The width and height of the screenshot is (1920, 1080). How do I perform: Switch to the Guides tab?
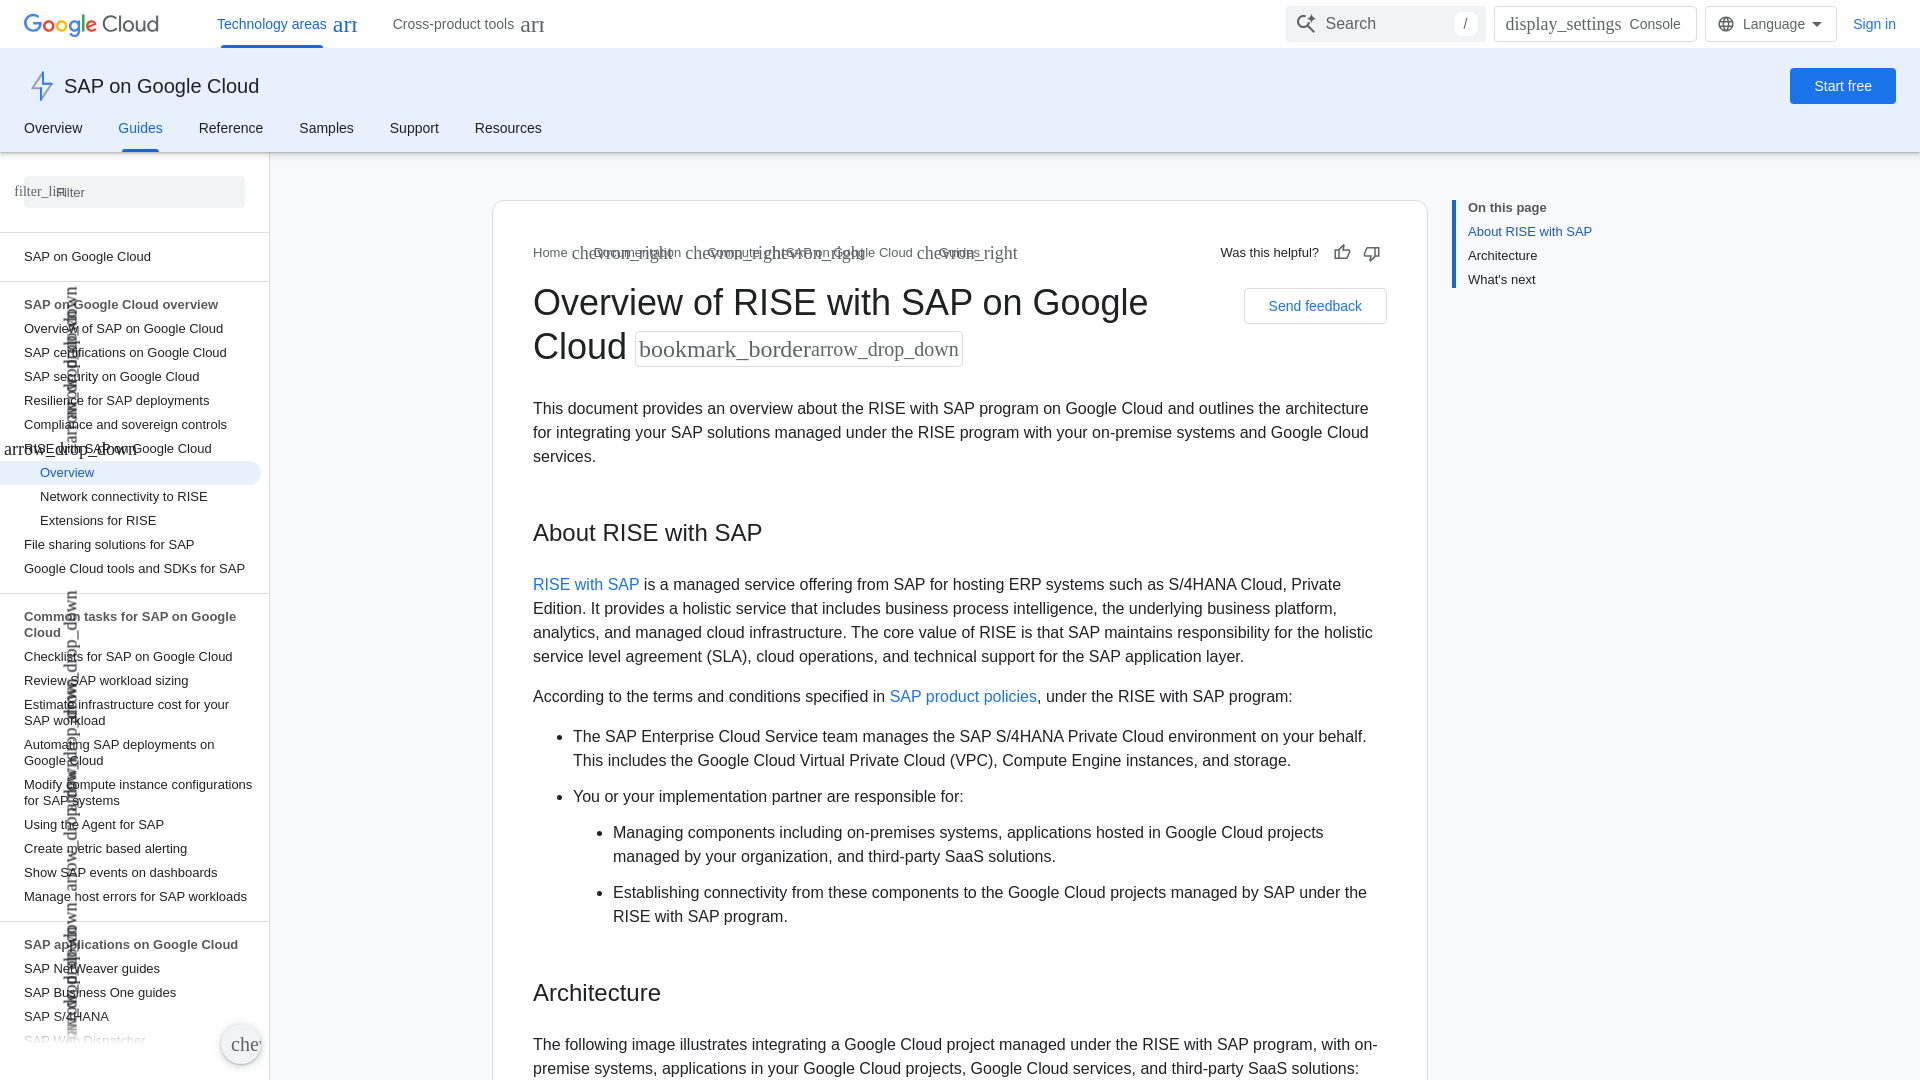pyautogui.click(x=140, y=128)
